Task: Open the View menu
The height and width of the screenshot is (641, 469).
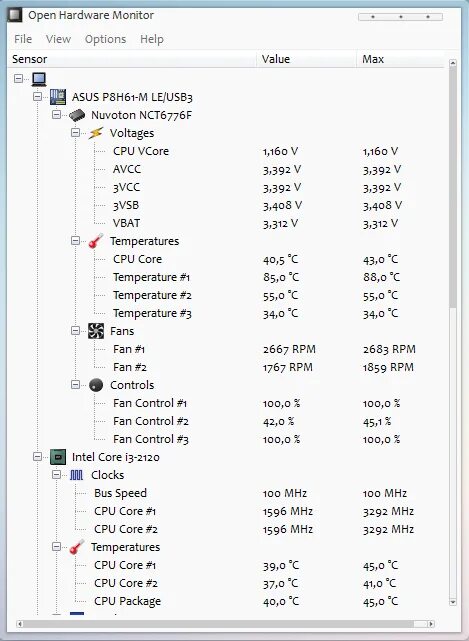Action: pyautogui.click(x=58, y=39)
